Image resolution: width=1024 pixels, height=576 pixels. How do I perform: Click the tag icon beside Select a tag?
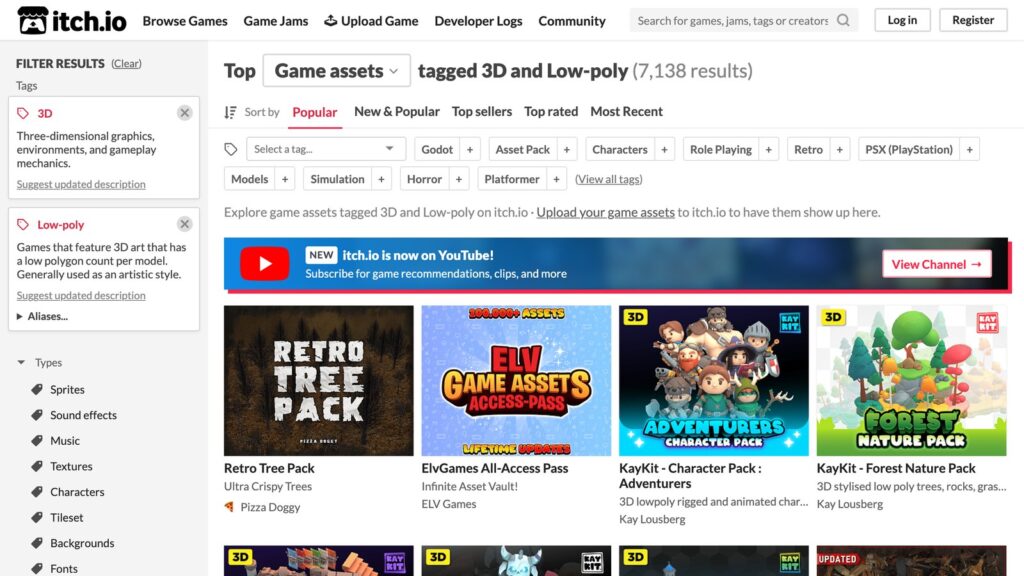coord(231,150)
